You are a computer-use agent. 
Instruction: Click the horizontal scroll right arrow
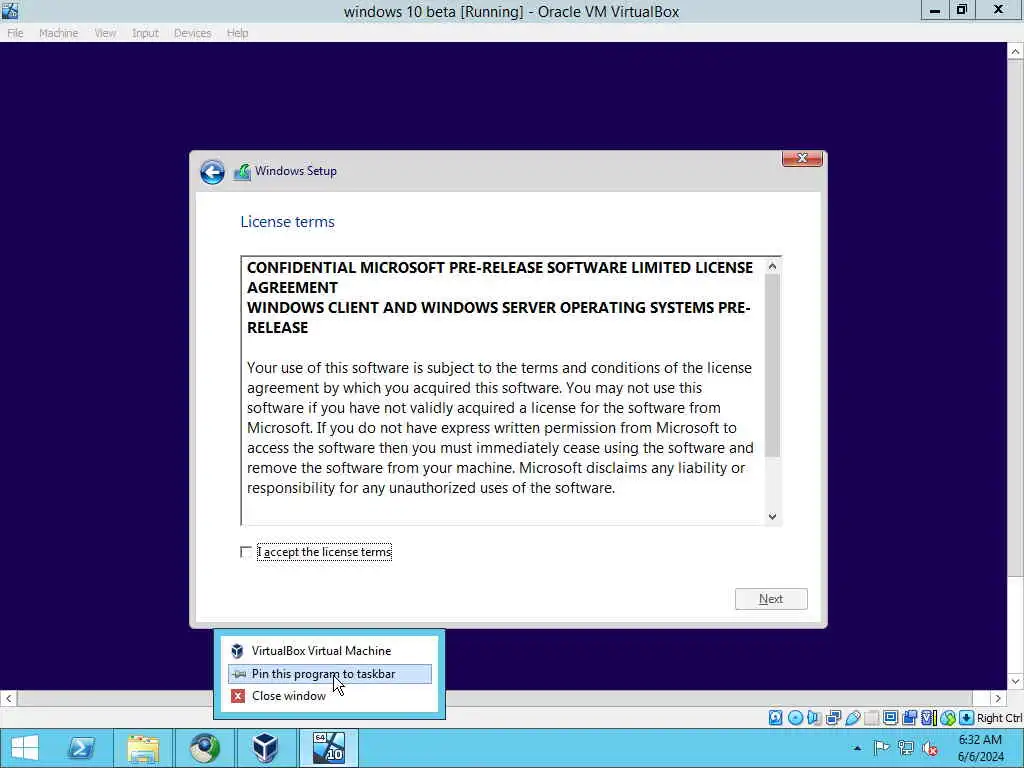pos(998,698)
